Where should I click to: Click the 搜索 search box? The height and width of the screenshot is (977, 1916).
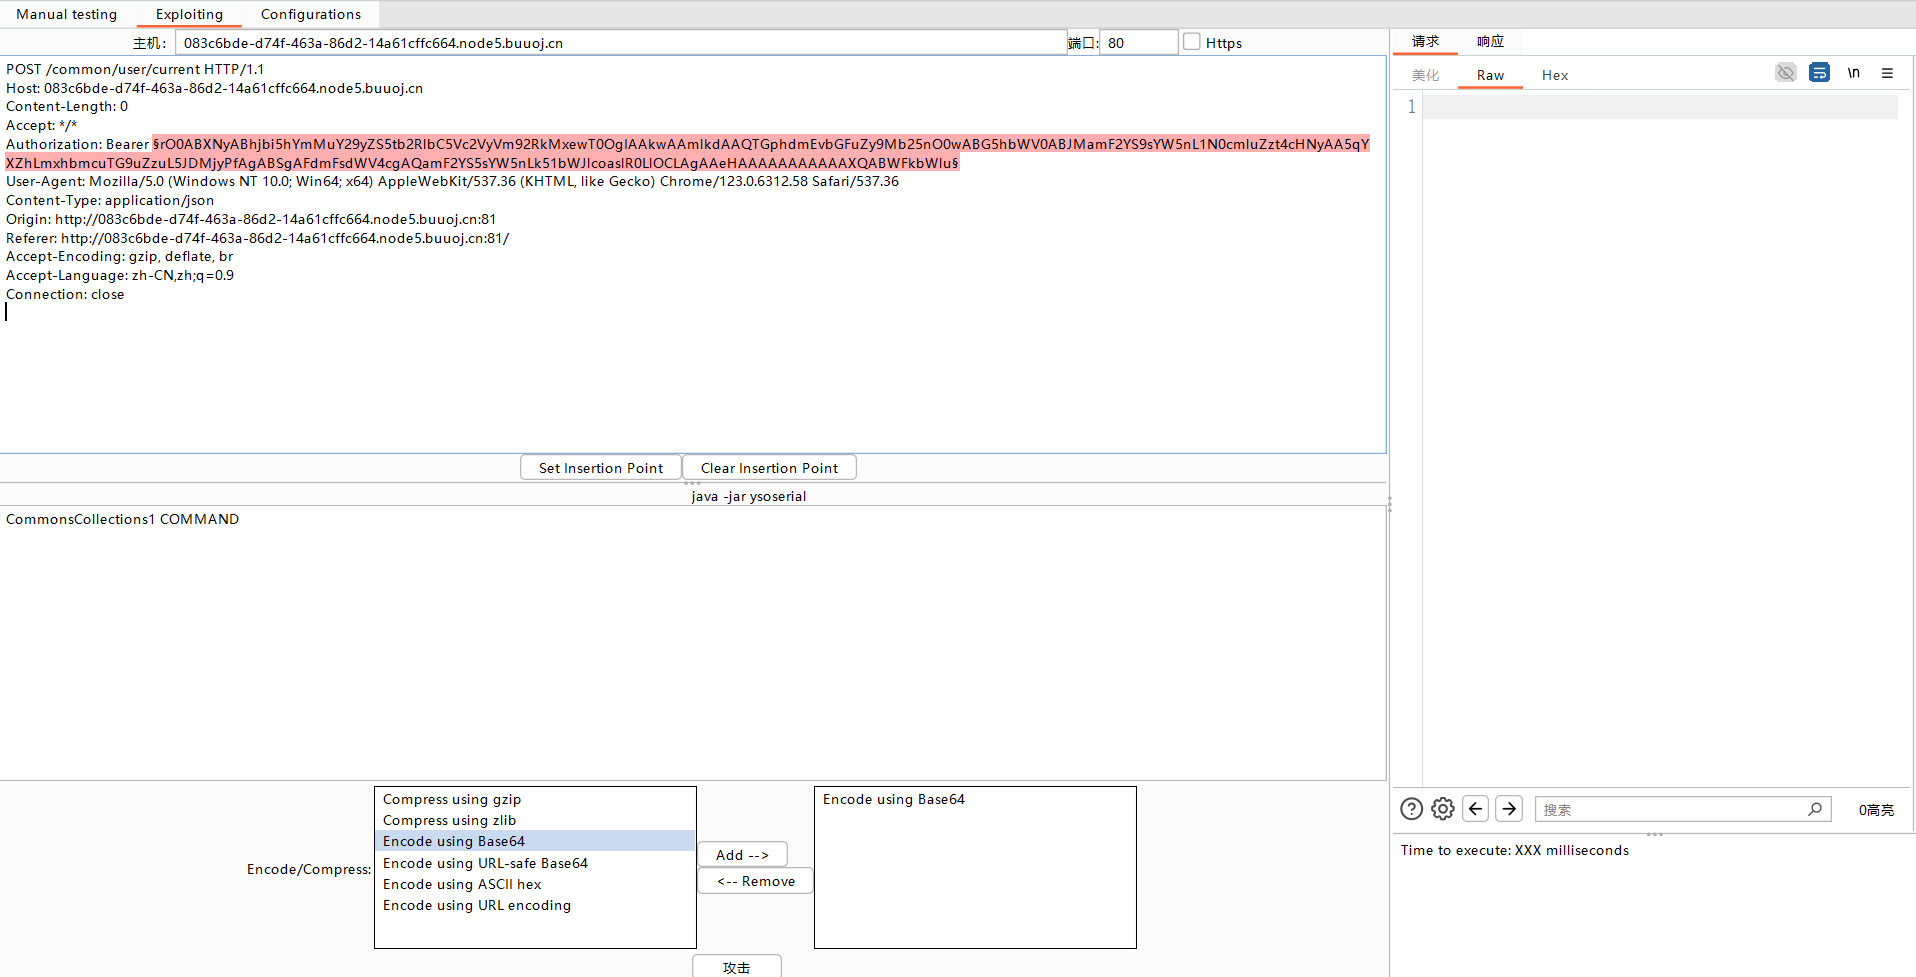[x=1670, y=809]
